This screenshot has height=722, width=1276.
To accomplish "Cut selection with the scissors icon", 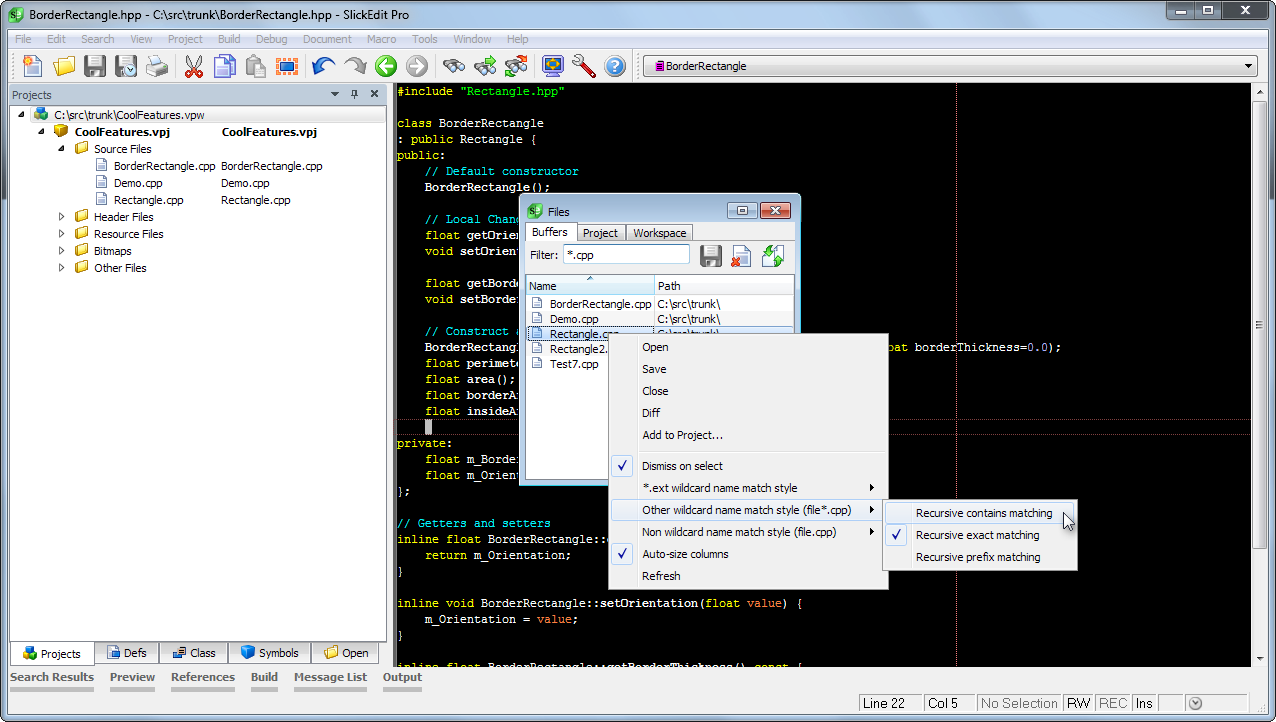I will pos(193,66).
